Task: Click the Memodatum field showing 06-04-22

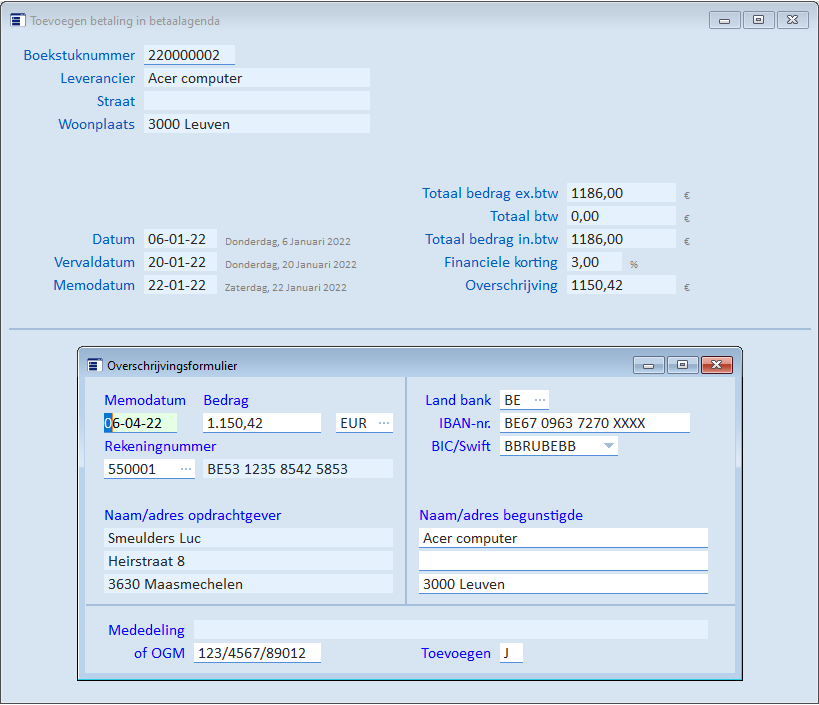Action: pos(140,423)
